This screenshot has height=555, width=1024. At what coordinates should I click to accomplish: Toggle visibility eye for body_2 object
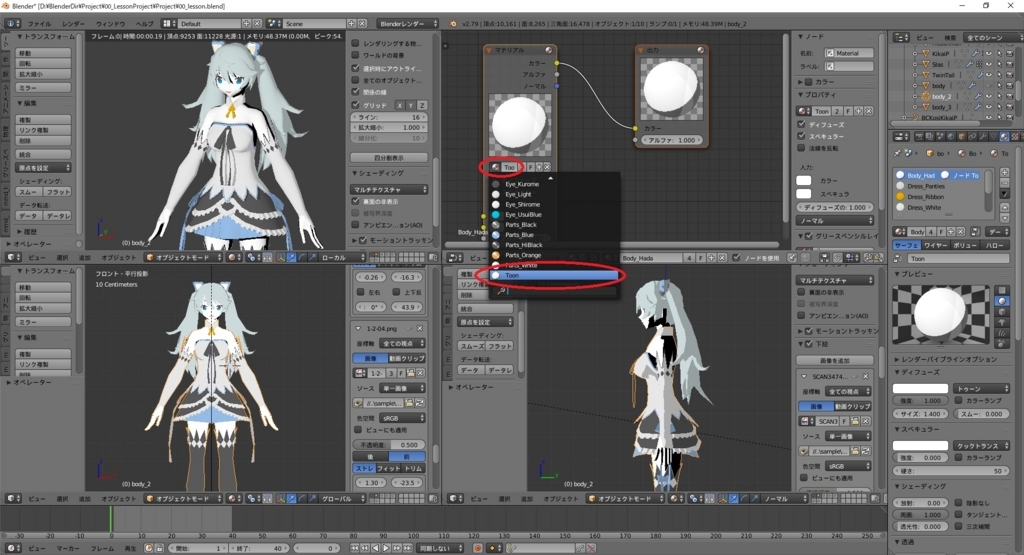point(989,96)
